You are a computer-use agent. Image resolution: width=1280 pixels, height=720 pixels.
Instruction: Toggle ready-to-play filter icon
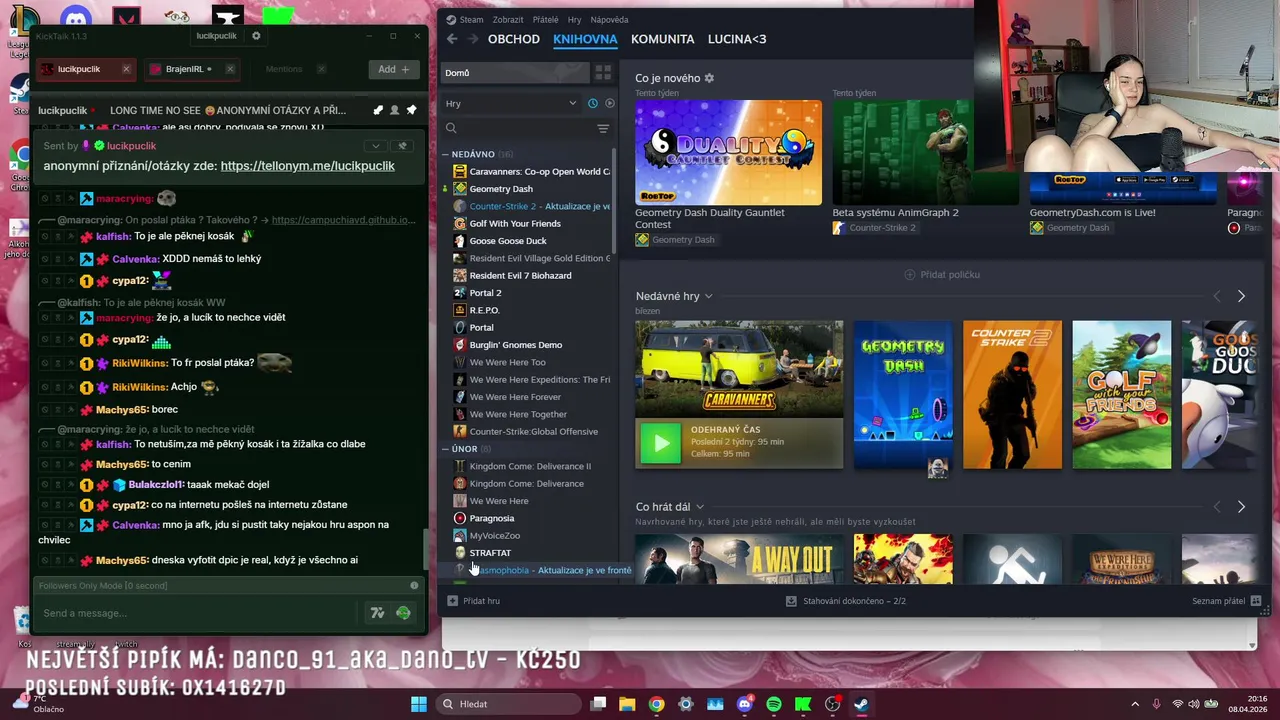[609, 103]
